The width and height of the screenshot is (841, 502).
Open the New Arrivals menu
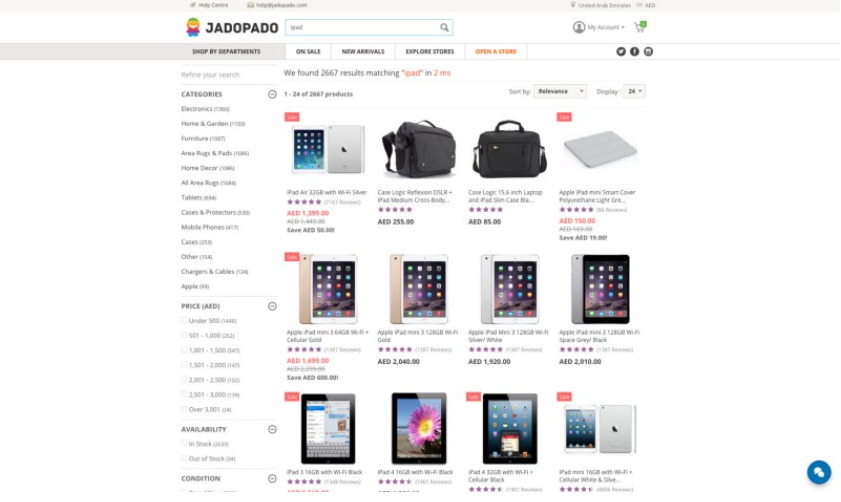pos(363,51)
